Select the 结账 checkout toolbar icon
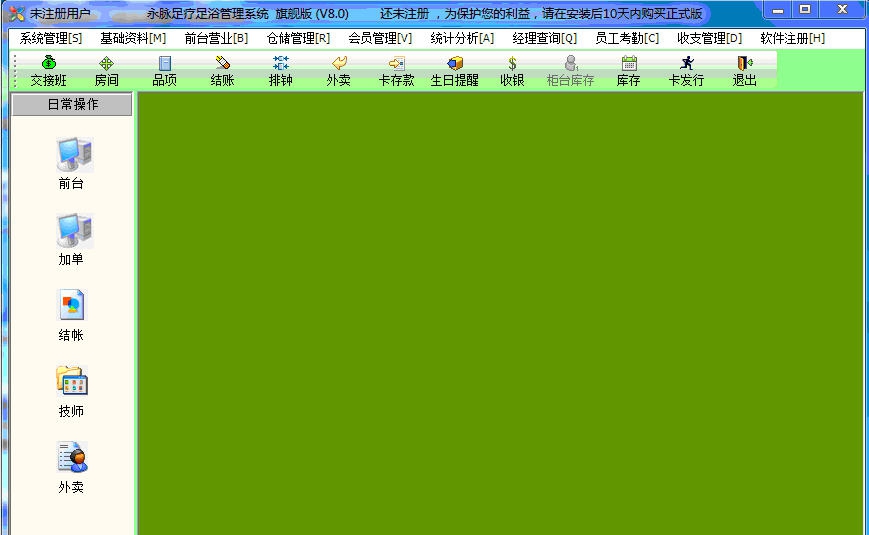 tap(222, 71)
